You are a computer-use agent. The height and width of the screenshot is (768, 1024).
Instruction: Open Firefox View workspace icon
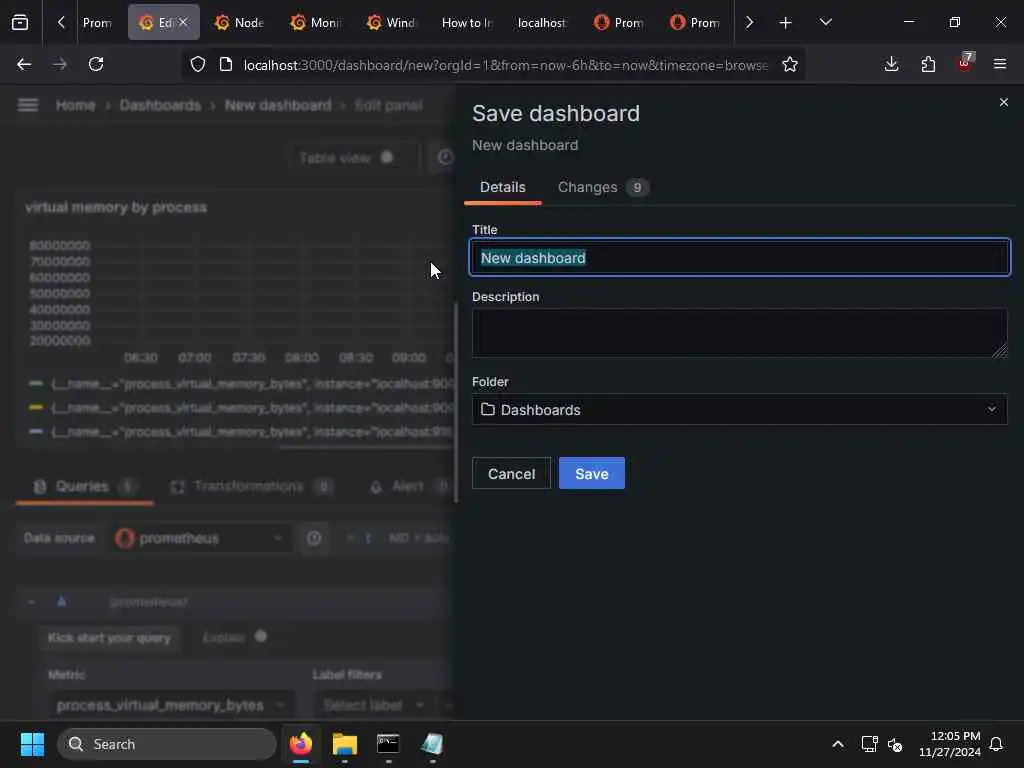point(20,23)
